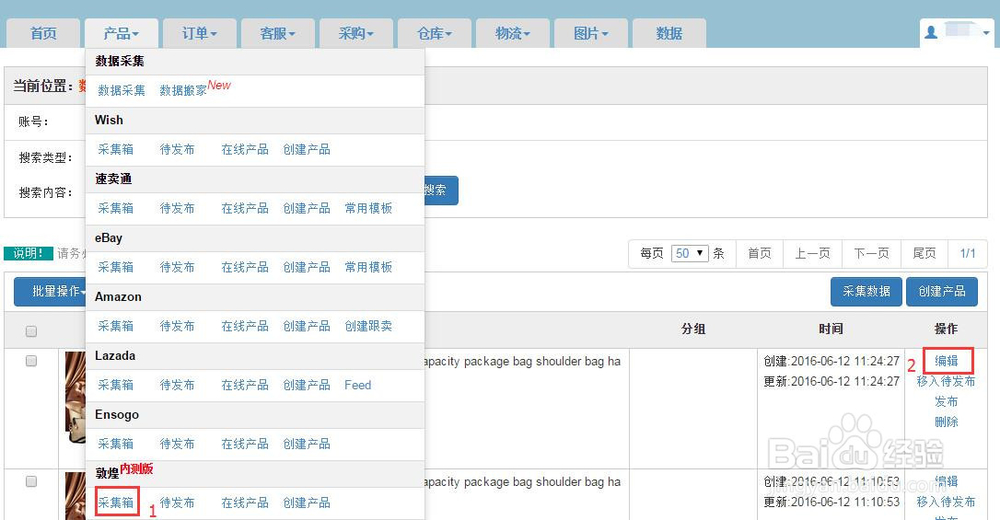Go to 上一页 in pagination

point(812,253)
